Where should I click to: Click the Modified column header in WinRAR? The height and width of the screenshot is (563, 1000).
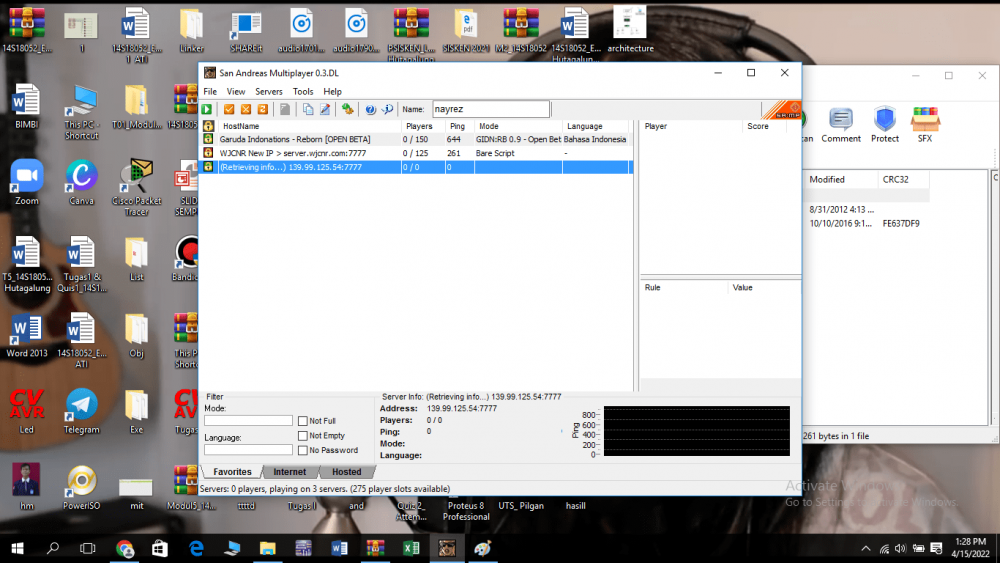(841, 179)
